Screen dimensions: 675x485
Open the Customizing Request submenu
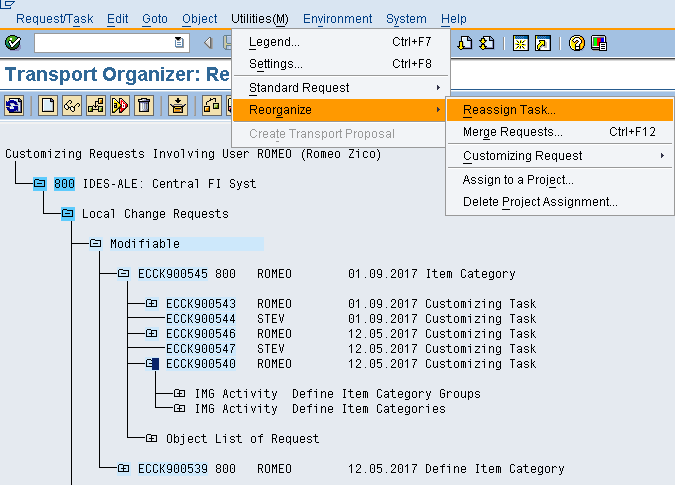coord(522,156)
